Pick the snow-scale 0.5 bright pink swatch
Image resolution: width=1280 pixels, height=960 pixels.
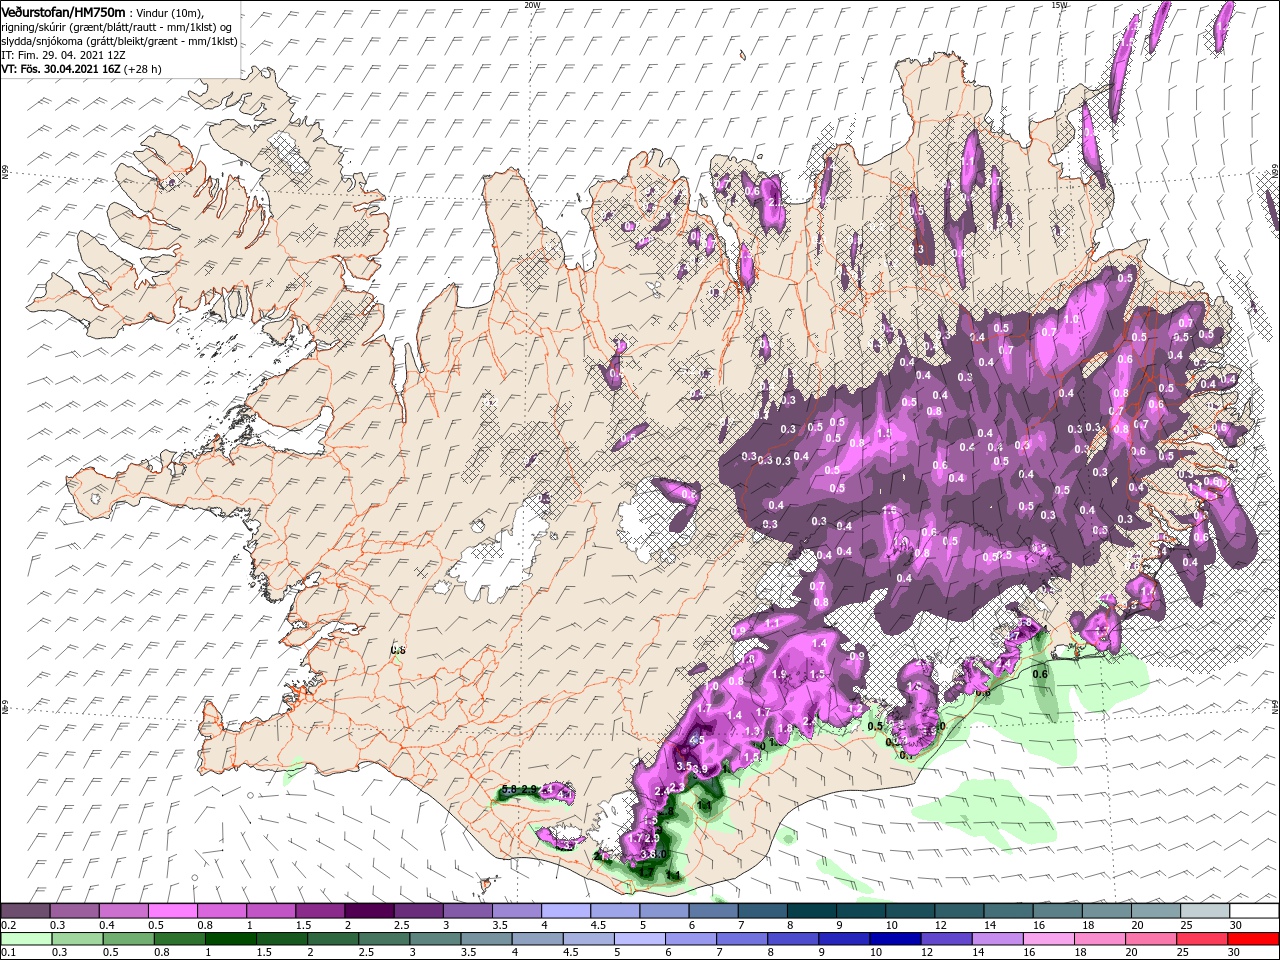173,911
